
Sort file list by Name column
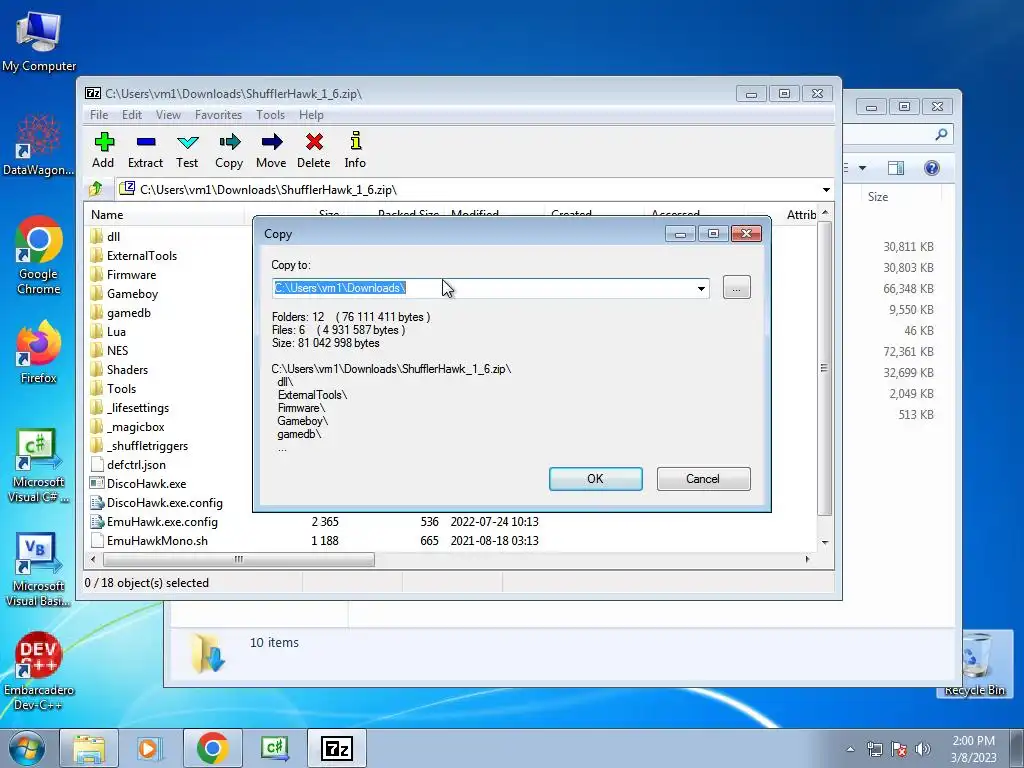point(164,215)
